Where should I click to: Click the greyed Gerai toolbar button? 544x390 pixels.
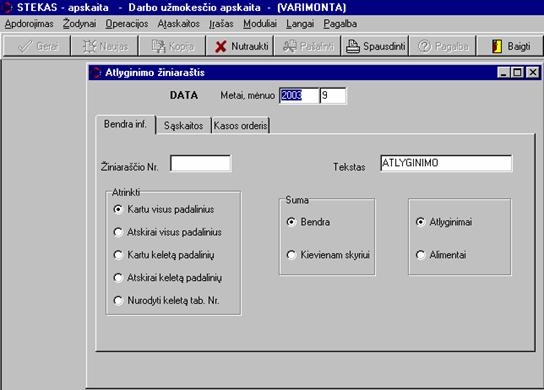click(37, 46)
